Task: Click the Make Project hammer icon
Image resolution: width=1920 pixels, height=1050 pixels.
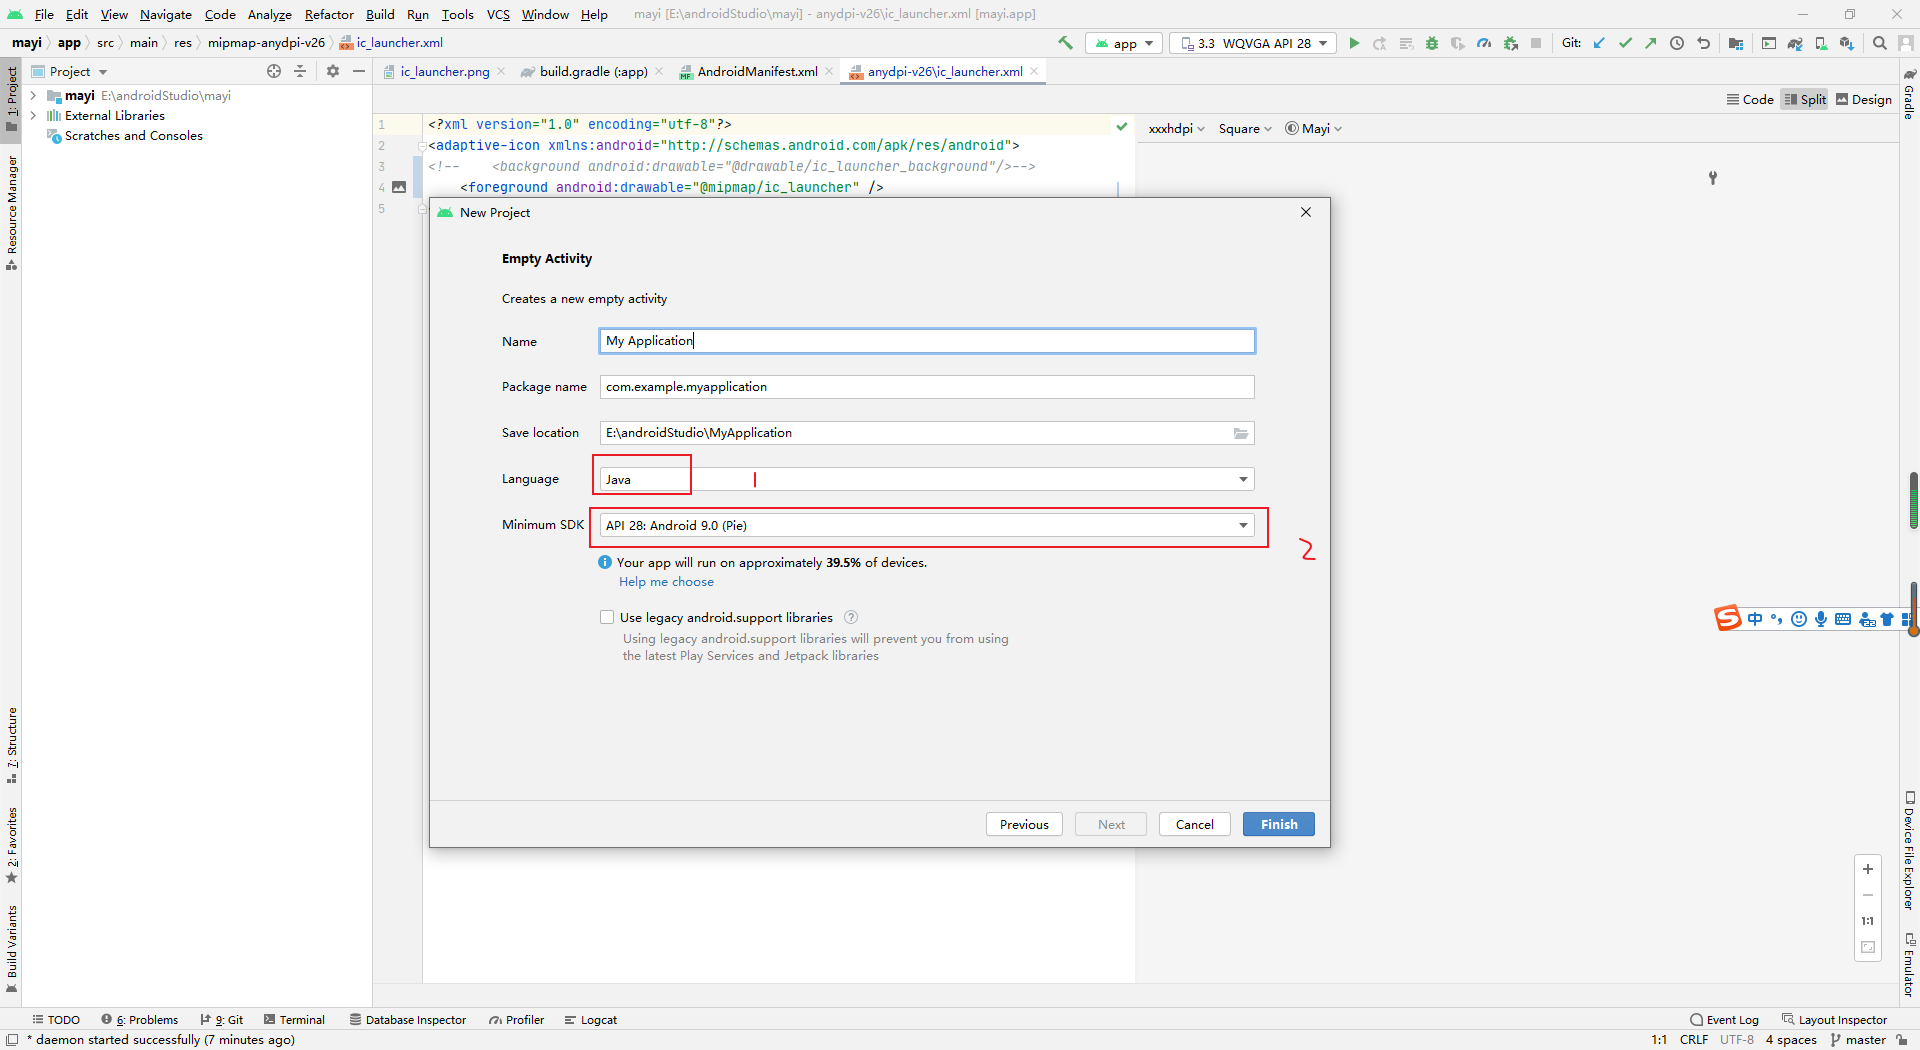Action: pyautogui.click(x=1066, y=43)
